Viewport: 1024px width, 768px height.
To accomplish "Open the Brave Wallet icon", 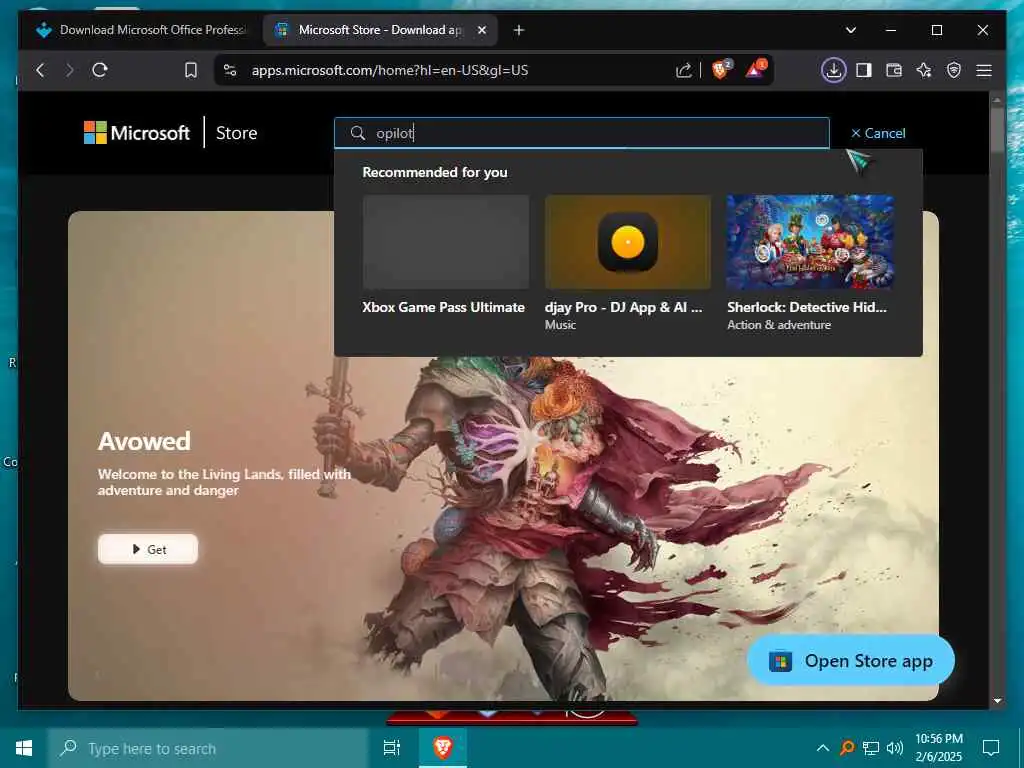I will pos(893,70).
